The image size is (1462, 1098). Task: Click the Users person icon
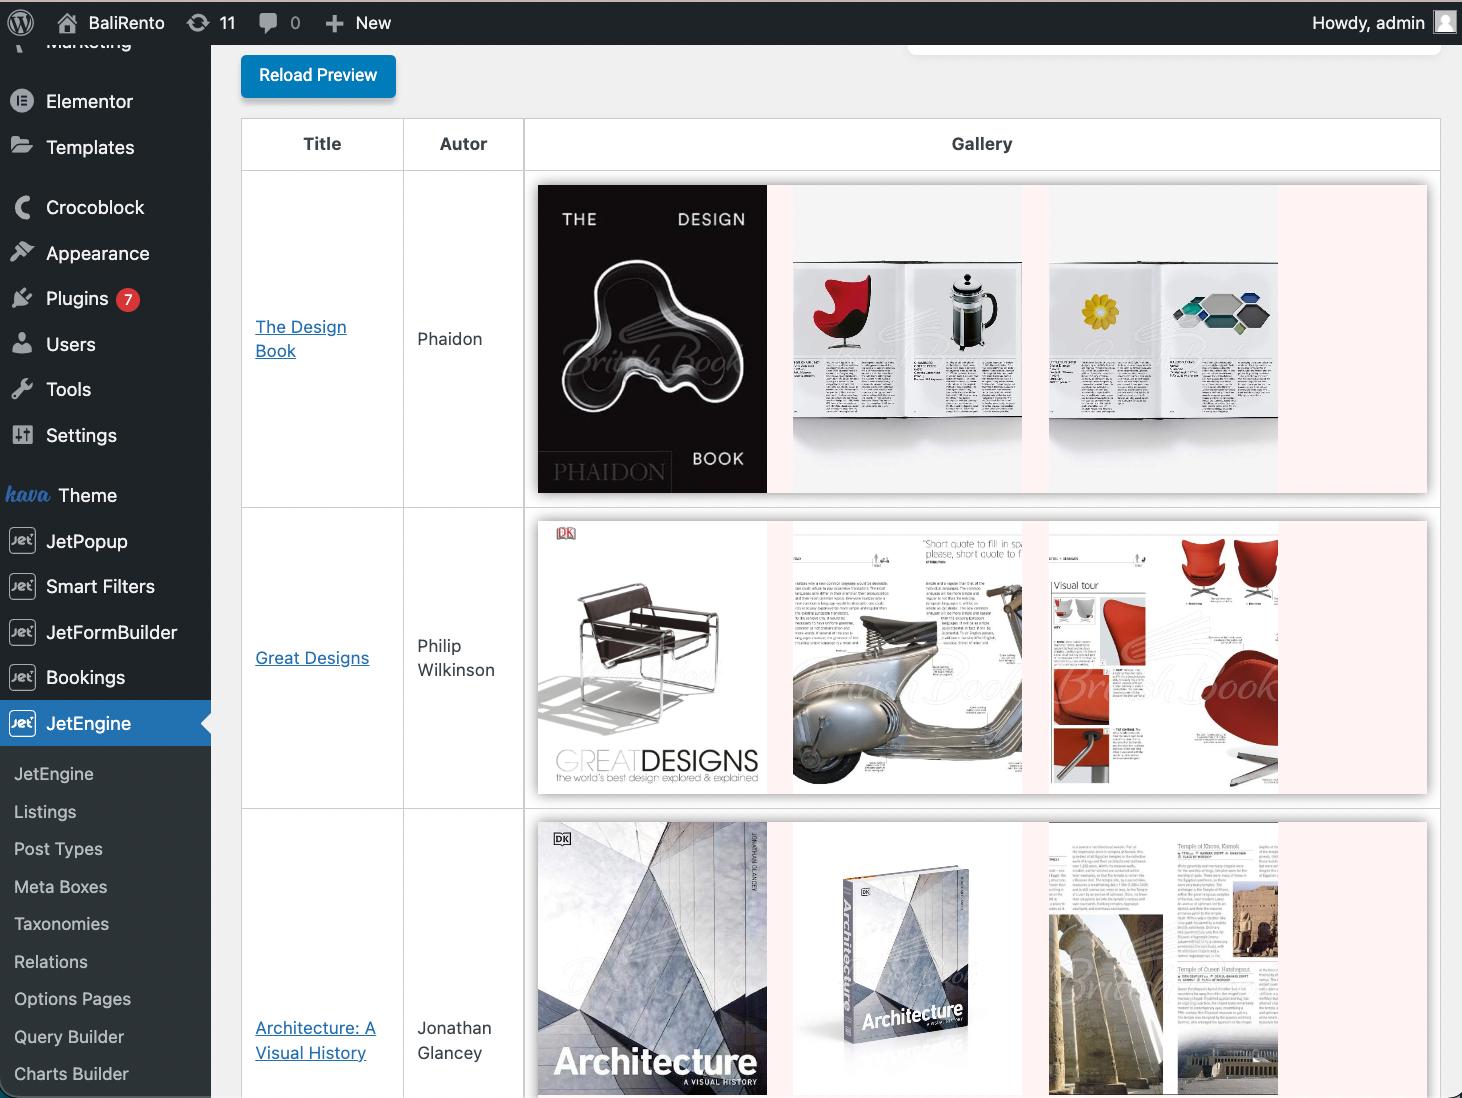coord(22,344)
